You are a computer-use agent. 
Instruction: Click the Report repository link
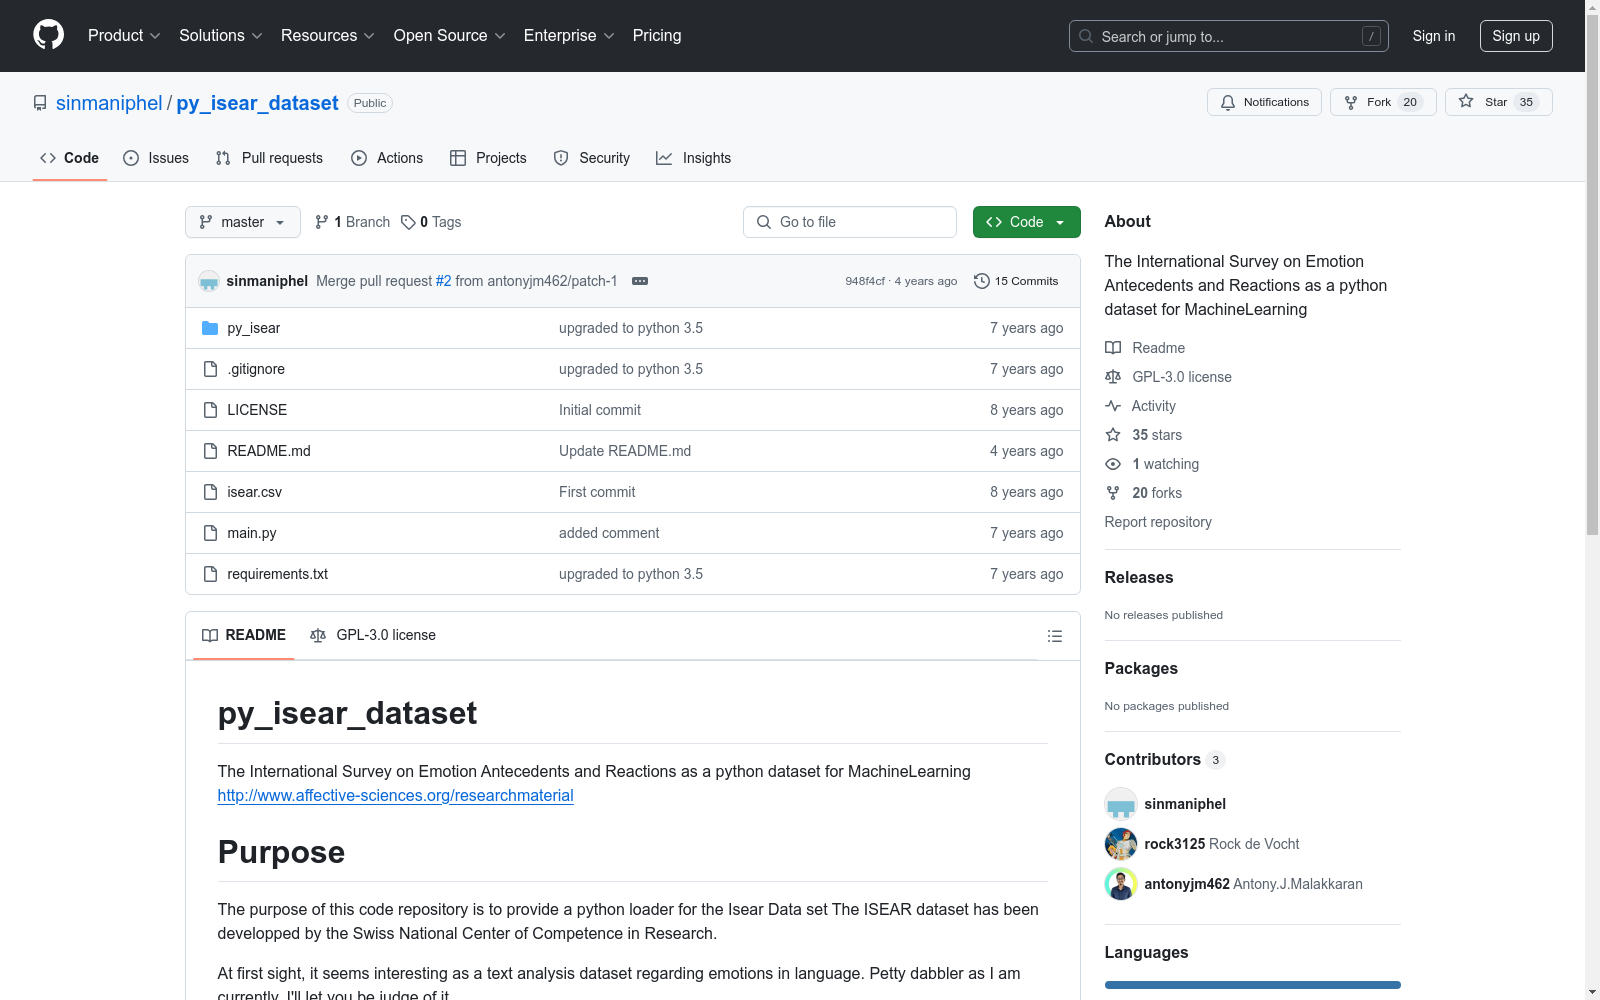(x=1158, y=522)
